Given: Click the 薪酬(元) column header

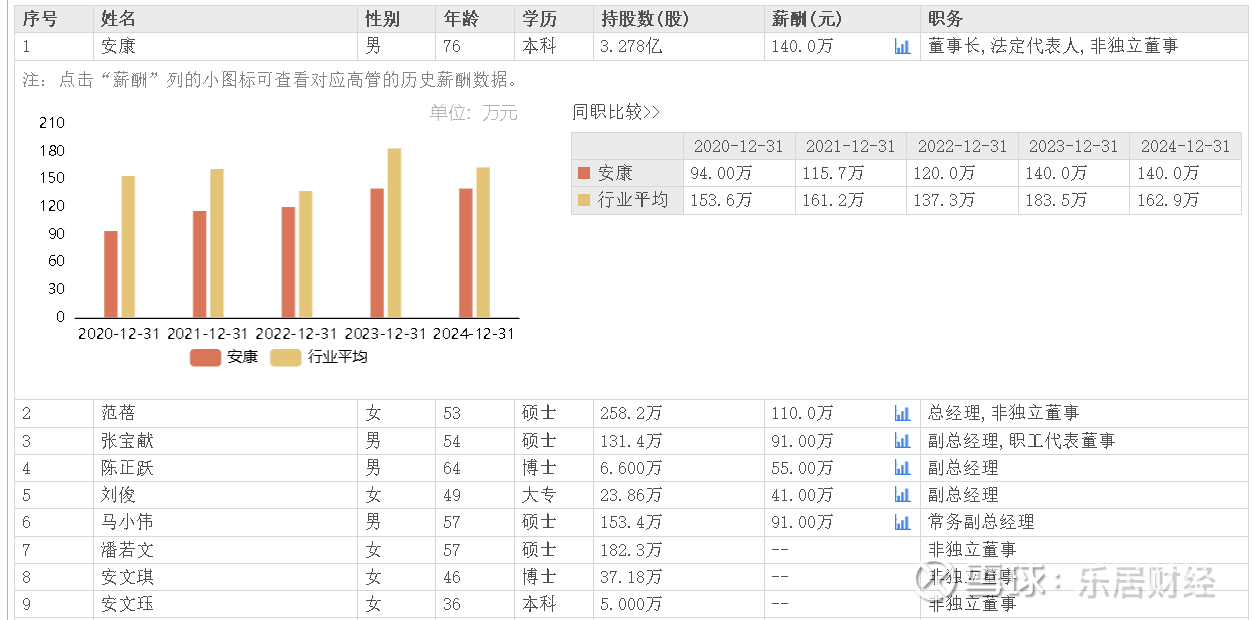Looking at the screenshot, I should pos(809,19).
